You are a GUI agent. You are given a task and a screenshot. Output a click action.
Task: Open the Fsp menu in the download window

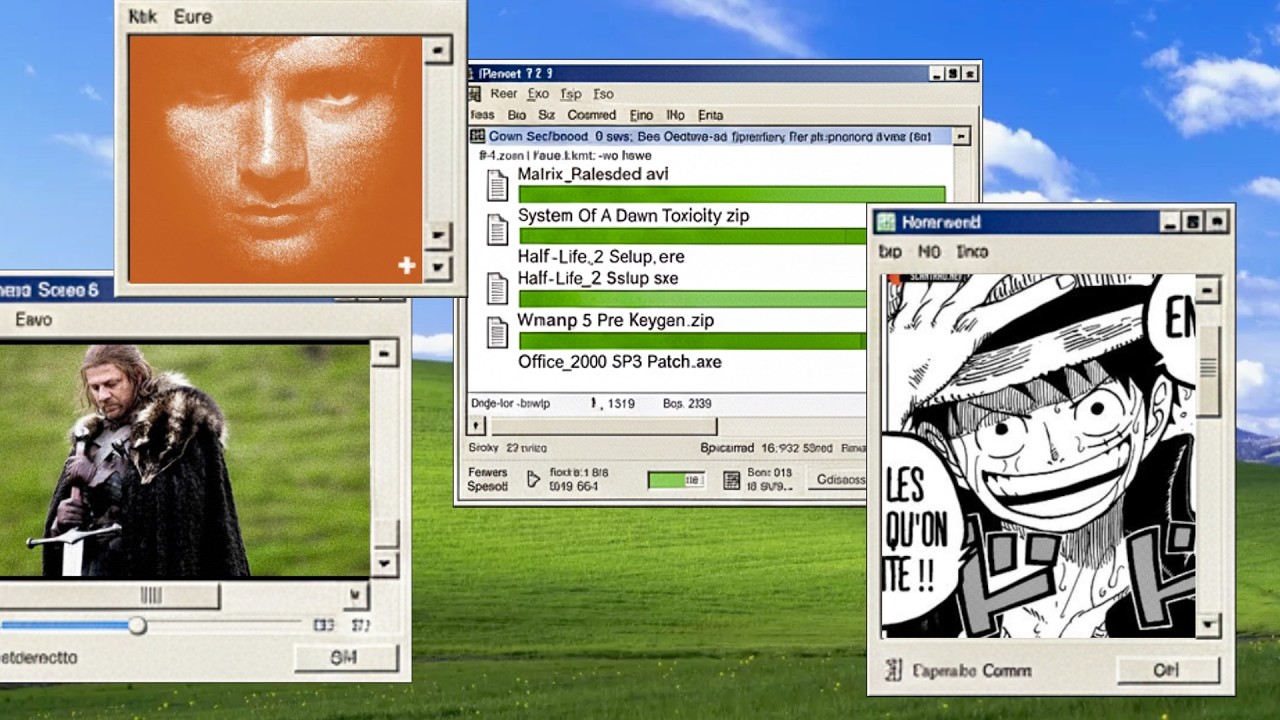coord(571,94)
